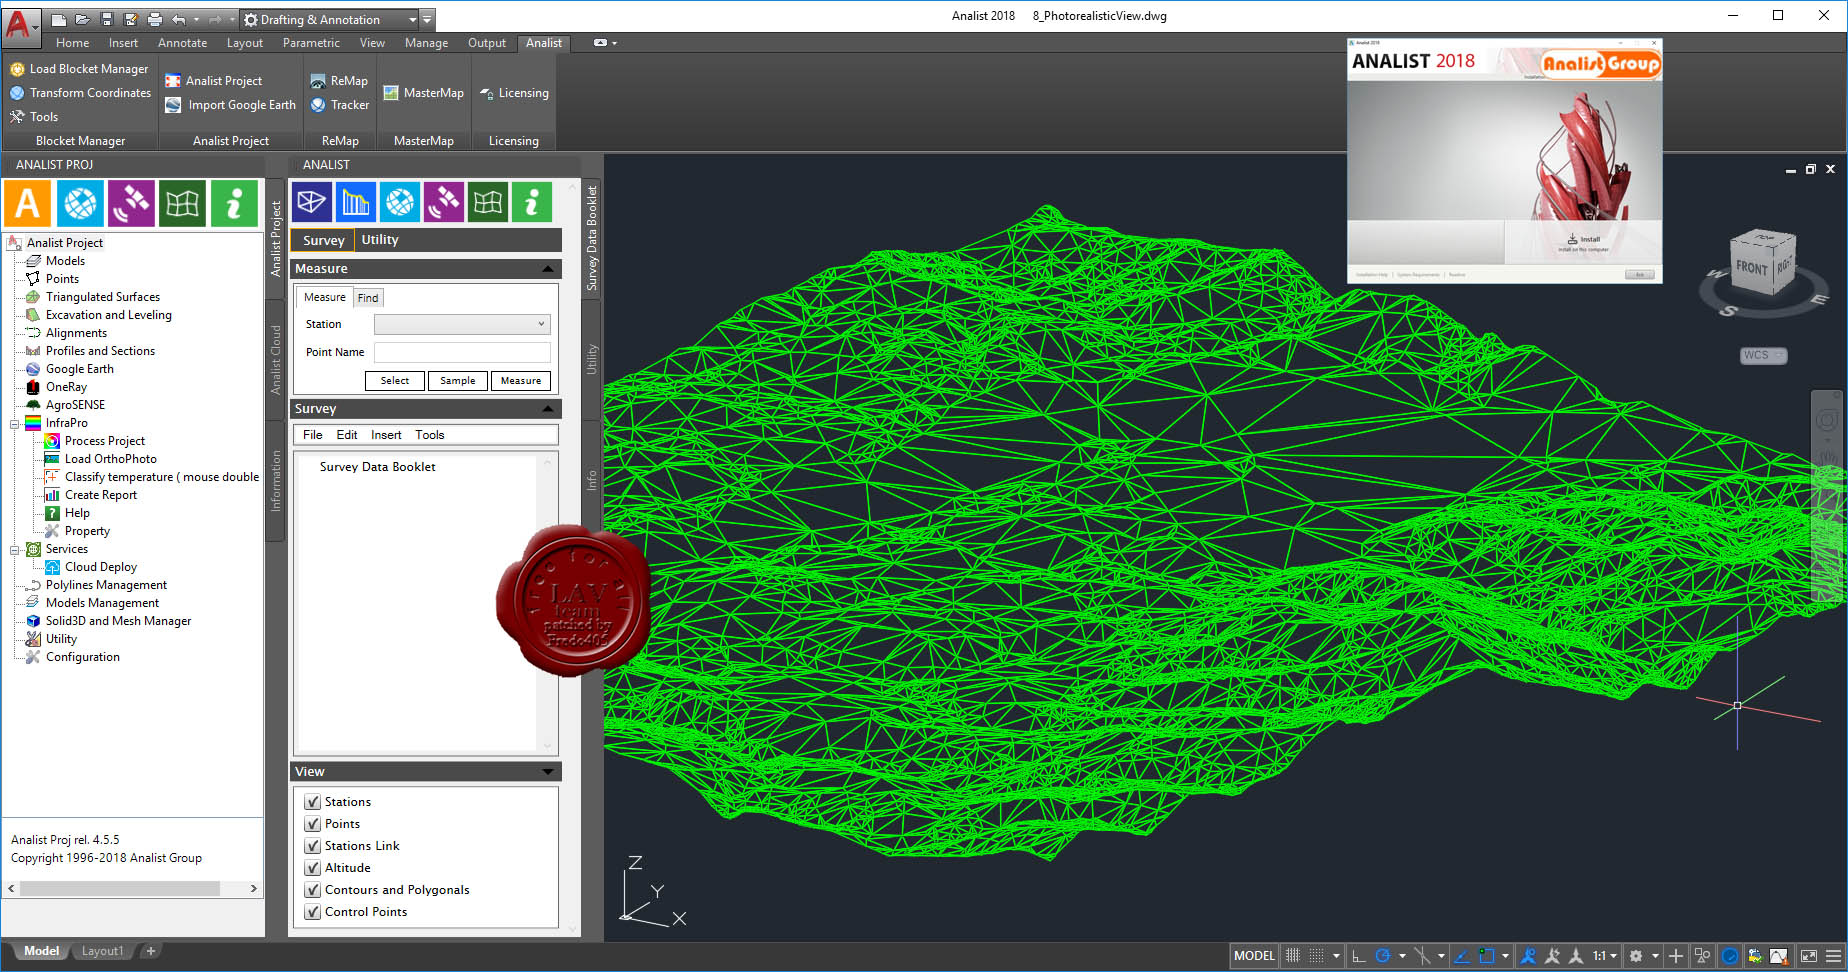Launch Analist Project from ribbon
The image size is (1848, 972).
213,81
